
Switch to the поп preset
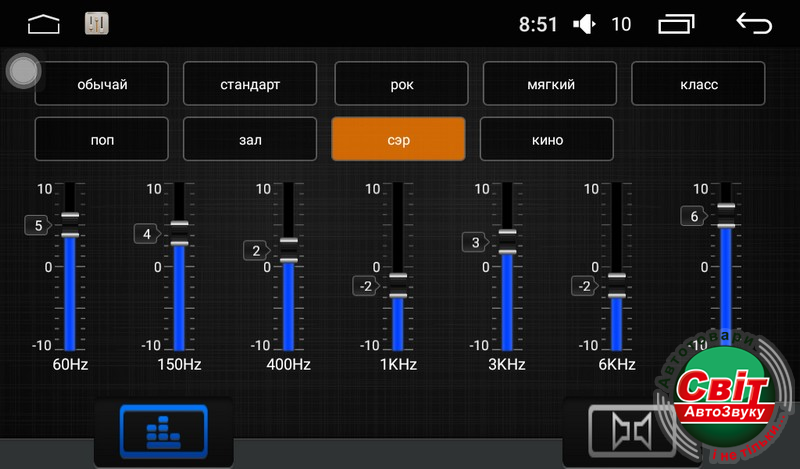coord(102,139)
